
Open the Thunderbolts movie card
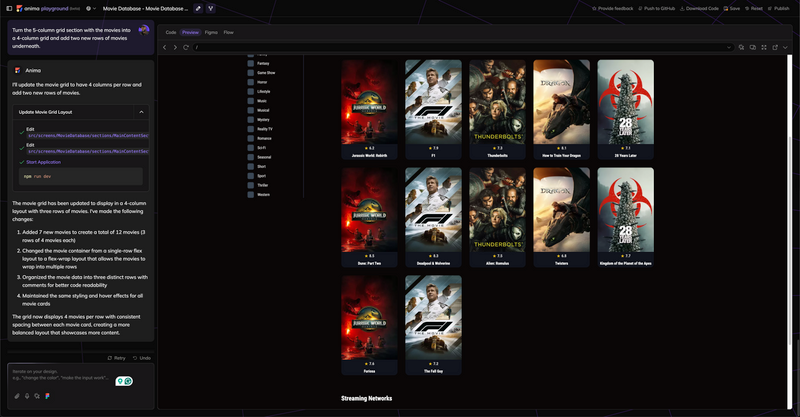pyautogui.click(x=497, y=109)
